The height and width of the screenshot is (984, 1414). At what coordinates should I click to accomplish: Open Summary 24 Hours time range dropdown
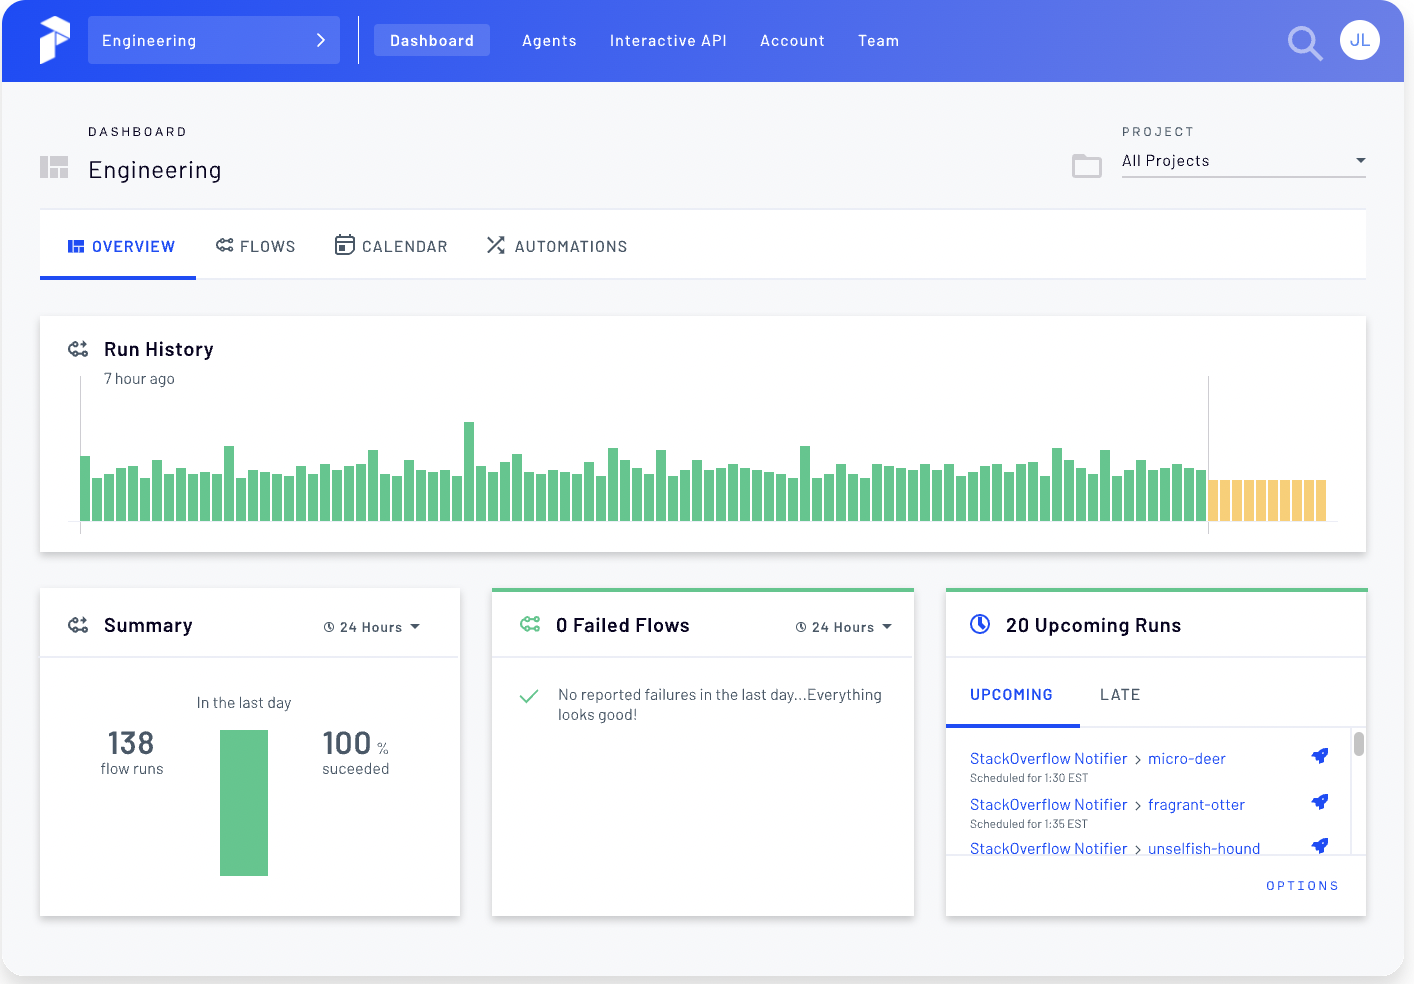[x=372, y=627]
